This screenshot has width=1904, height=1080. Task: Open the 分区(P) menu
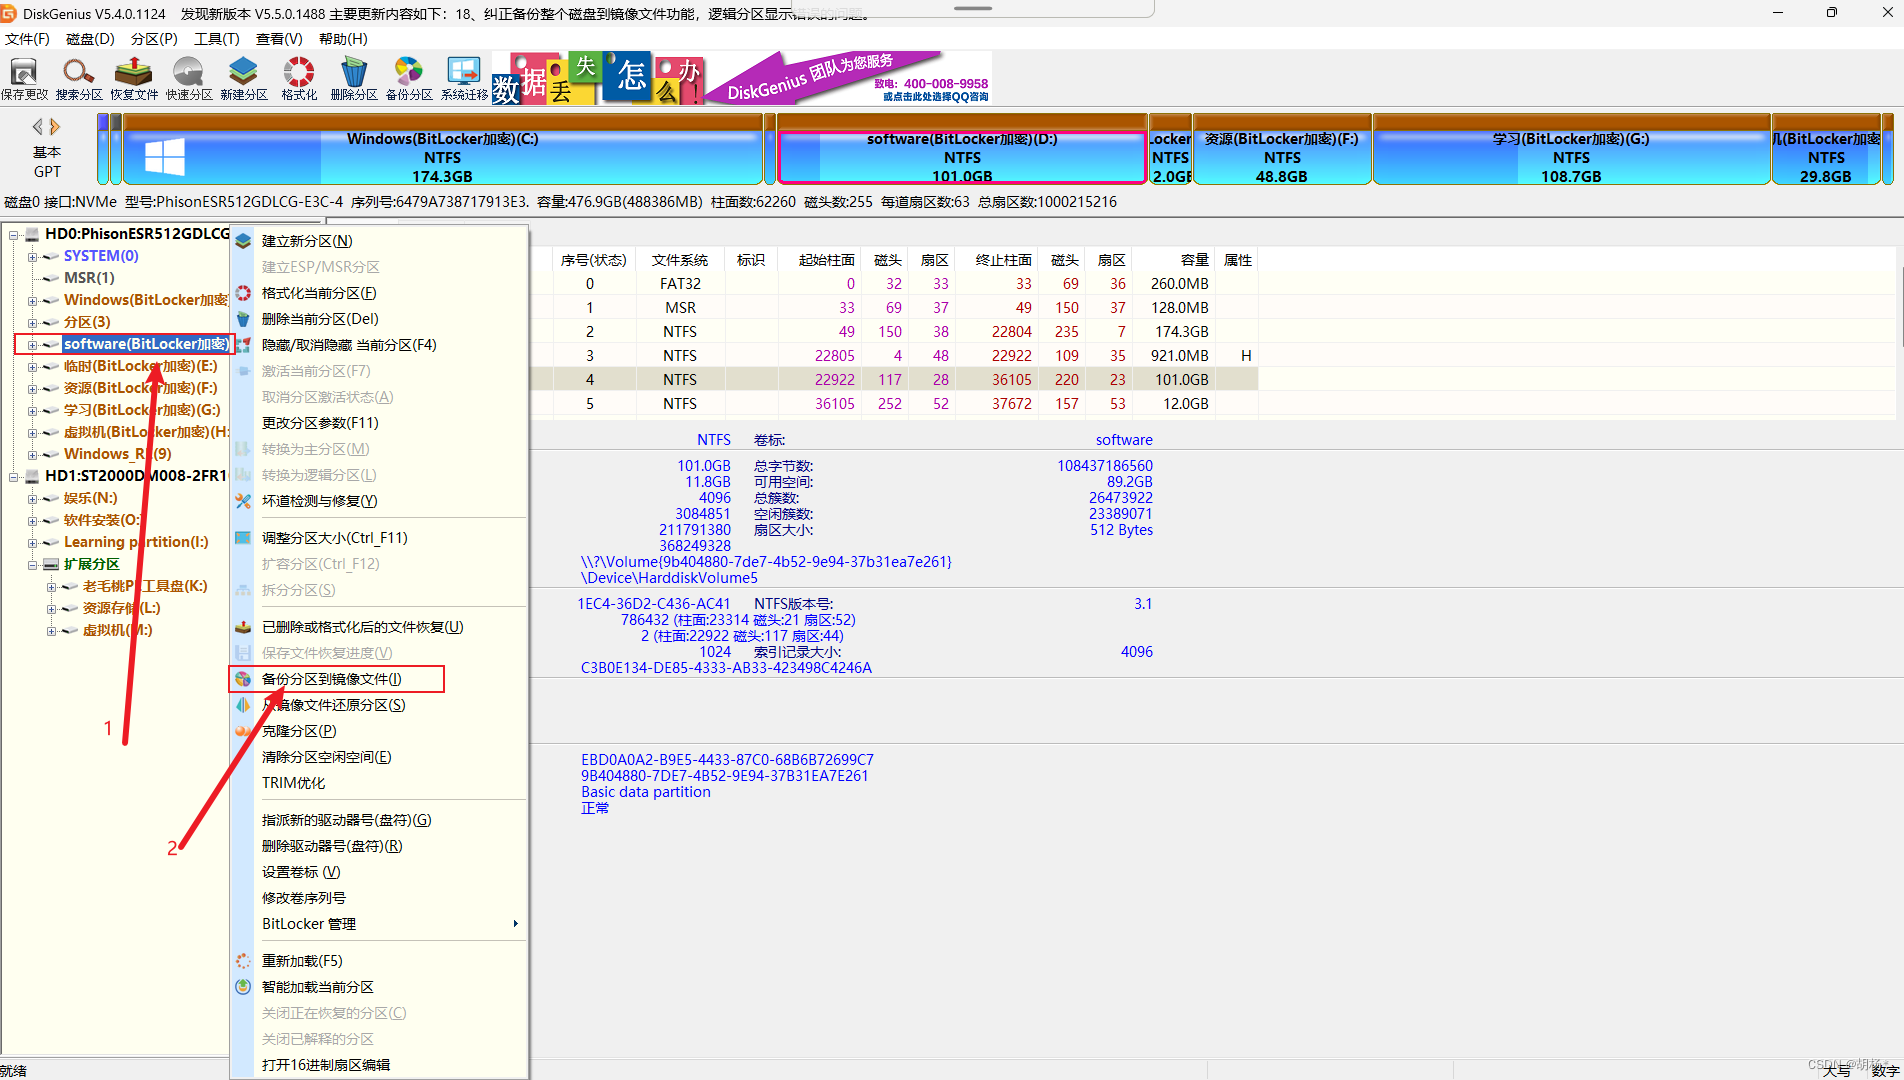tap(154, 39)
